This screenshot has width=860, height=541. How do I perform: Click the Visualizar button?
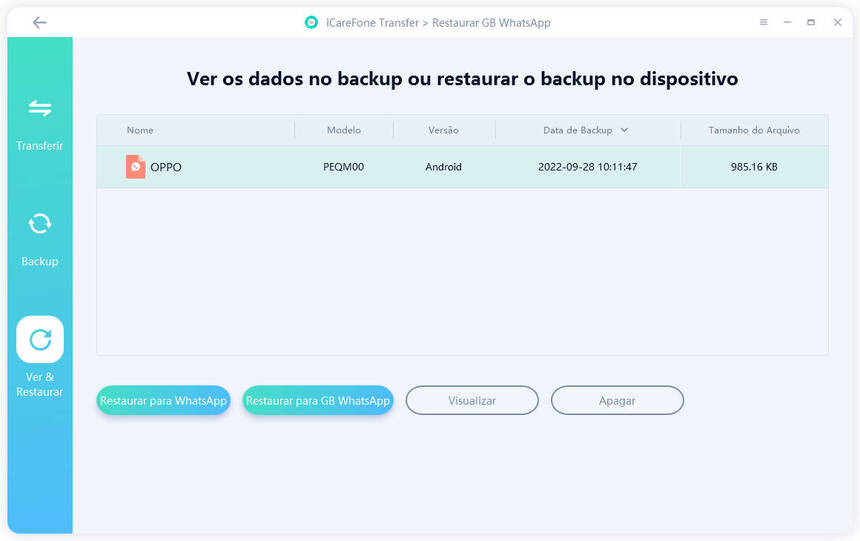click(x=472, y=400)
